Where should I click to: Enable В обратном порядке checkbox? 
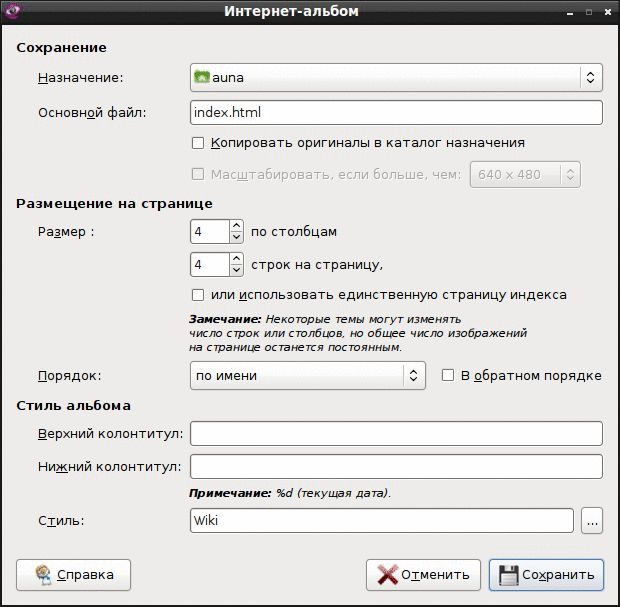[448, 375]
